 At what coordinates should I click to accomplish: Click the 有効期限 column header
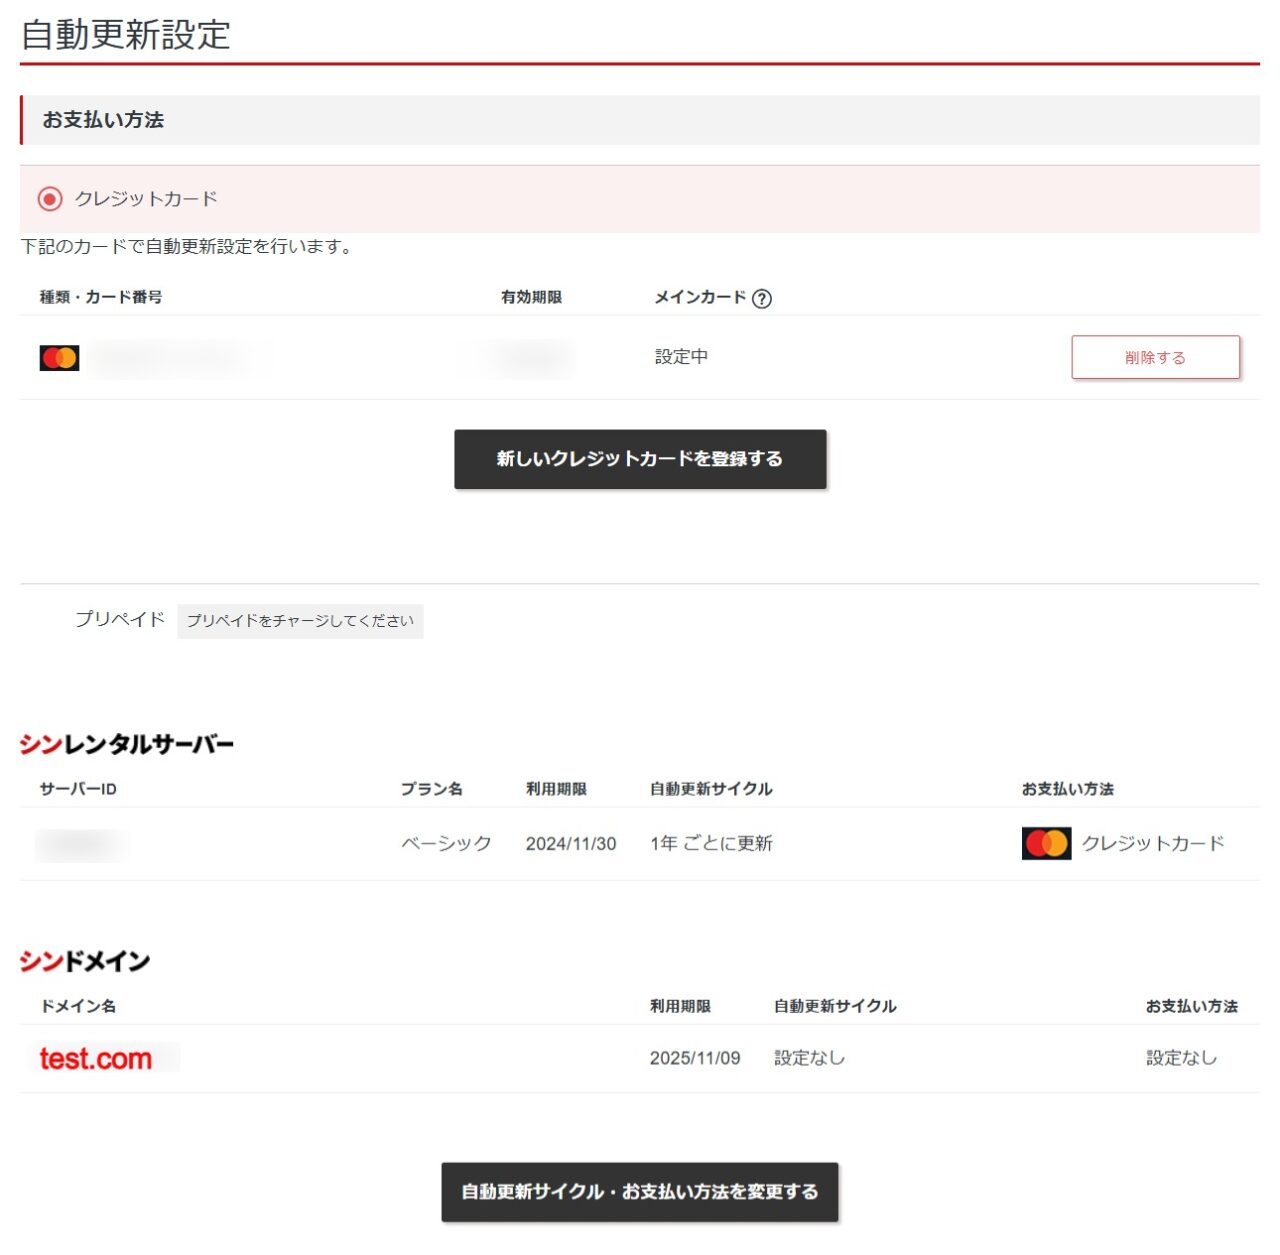(531, 297)
